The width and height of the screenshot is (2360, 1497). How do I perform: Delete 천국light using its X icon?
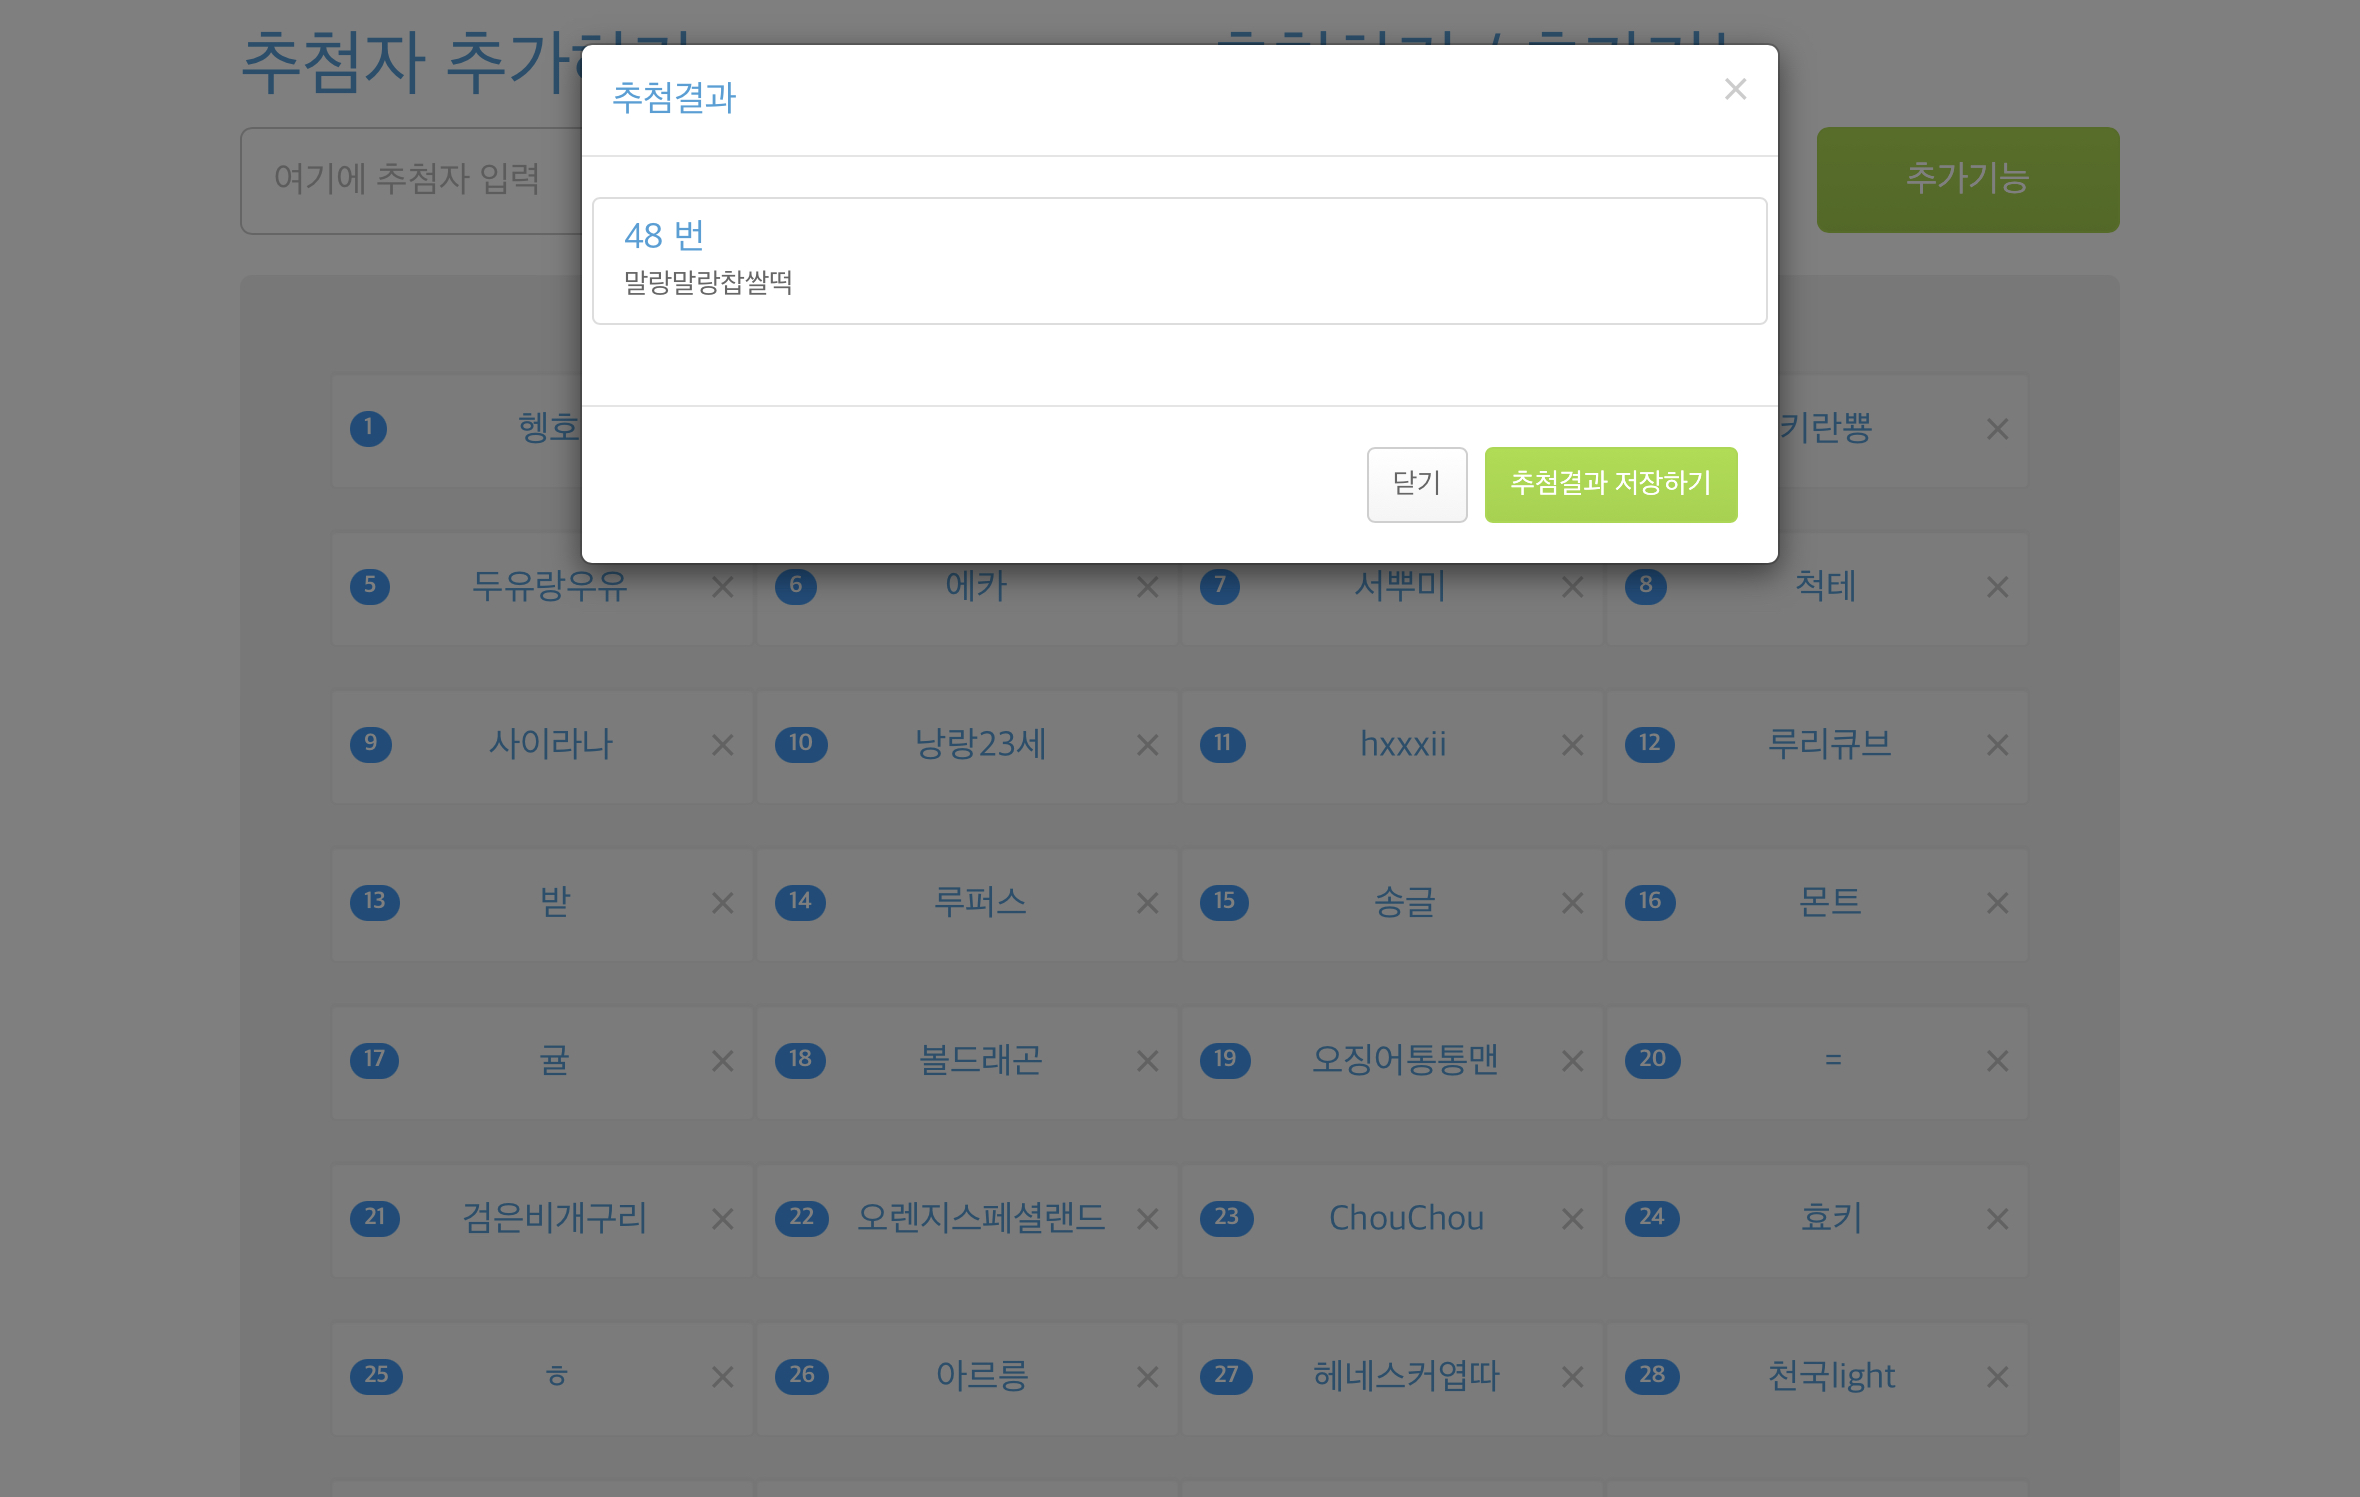click(x=1997, y=1377)
